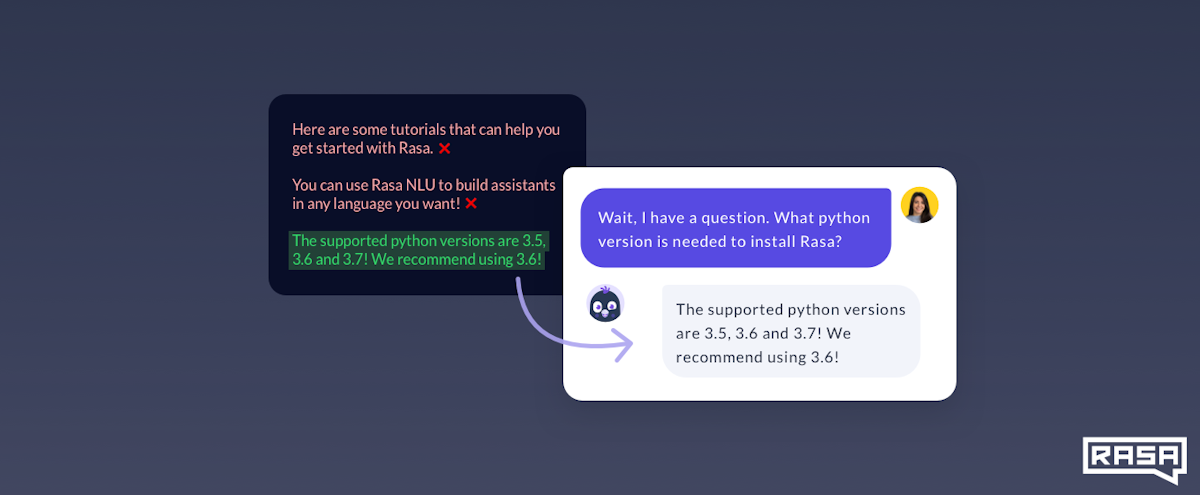Click the purple arrowhead pointing at bot reply

point(623,346)
